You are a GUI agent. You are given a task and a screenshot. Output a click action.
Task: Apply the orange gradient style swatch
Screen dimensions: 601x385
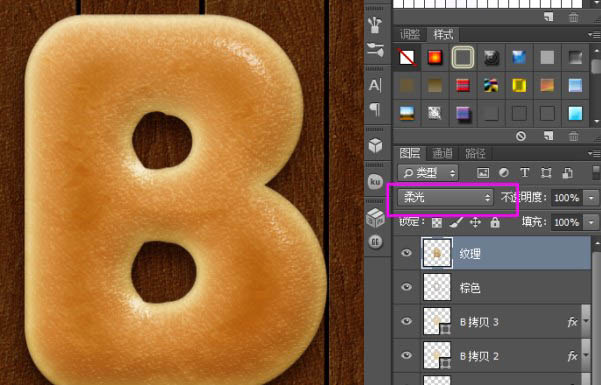point(547,85)
